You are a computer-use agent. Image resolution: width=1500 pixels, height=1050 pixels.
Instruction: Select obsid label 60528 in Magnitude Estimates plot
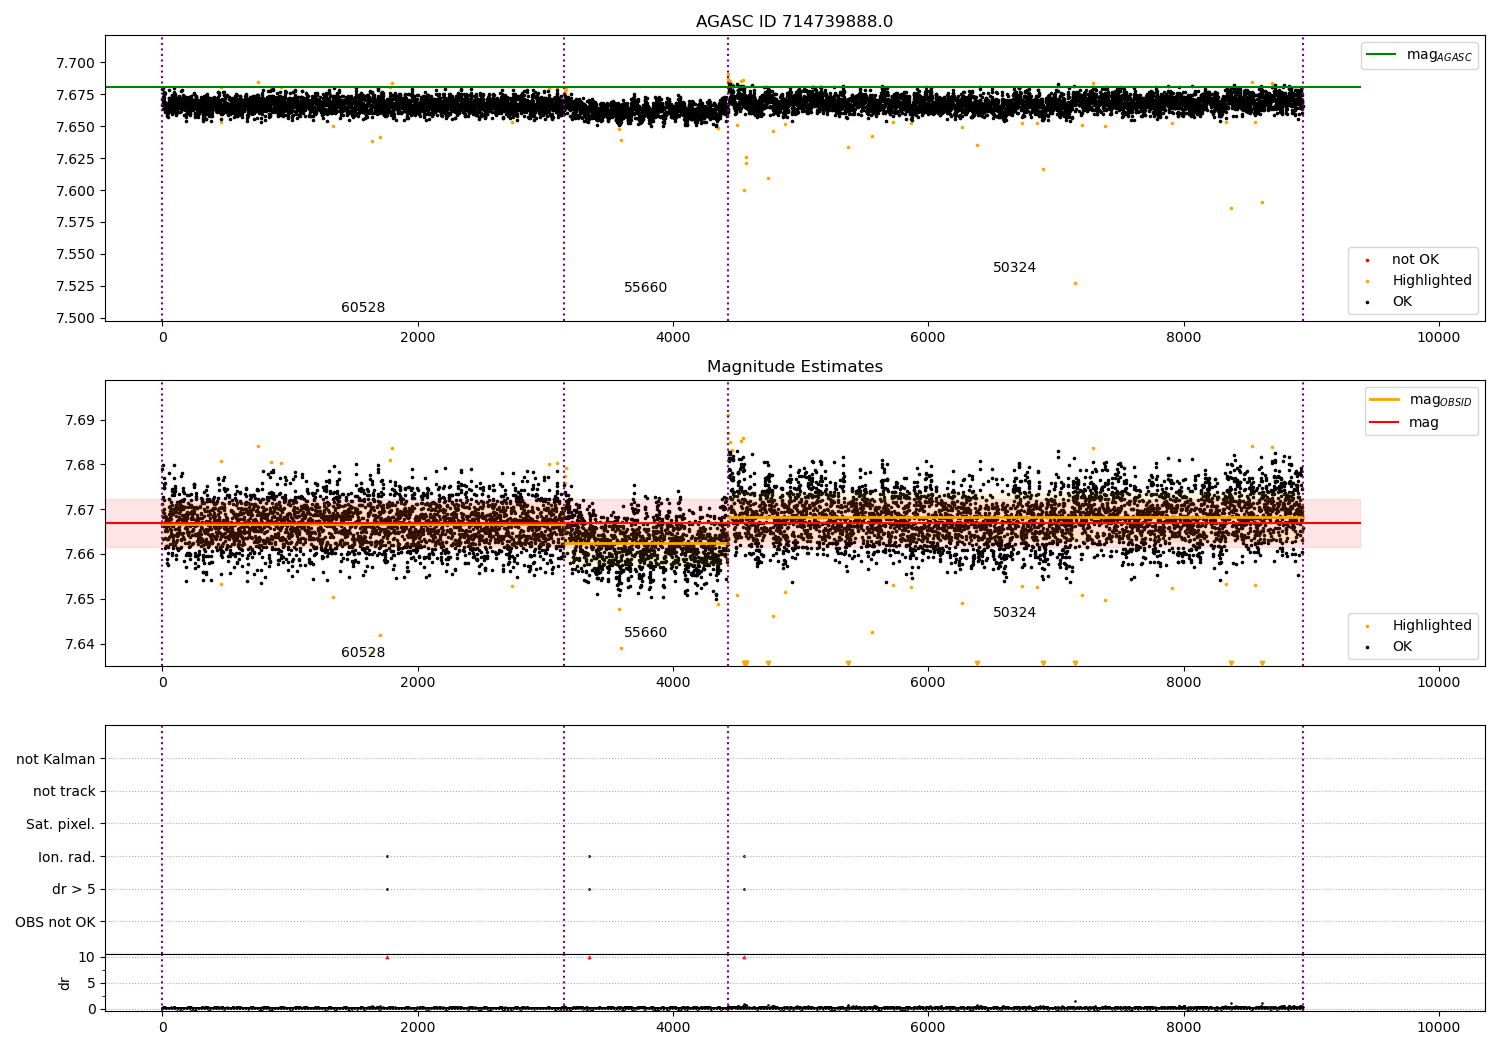point(363,653)
